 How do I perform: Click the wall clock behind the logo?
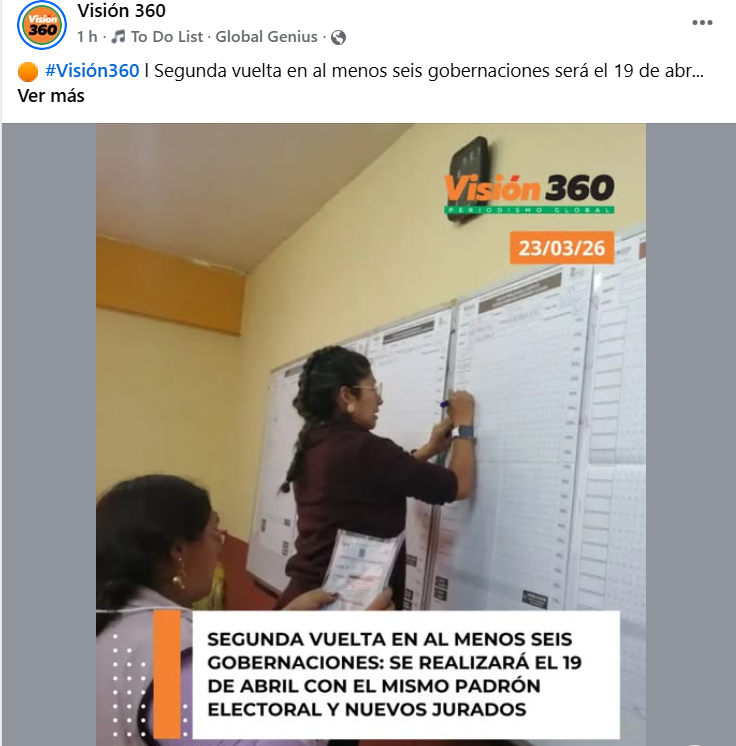click(x=470, y=179)
